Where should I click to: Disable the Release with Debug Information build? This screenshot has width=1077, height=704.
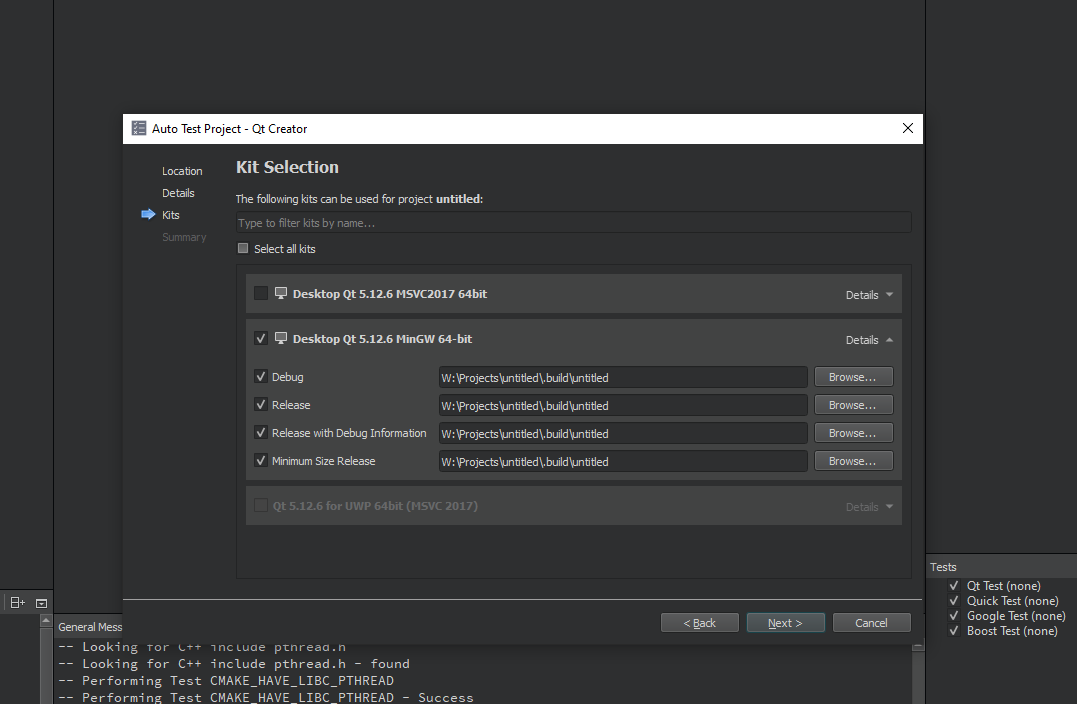[261, 433]
